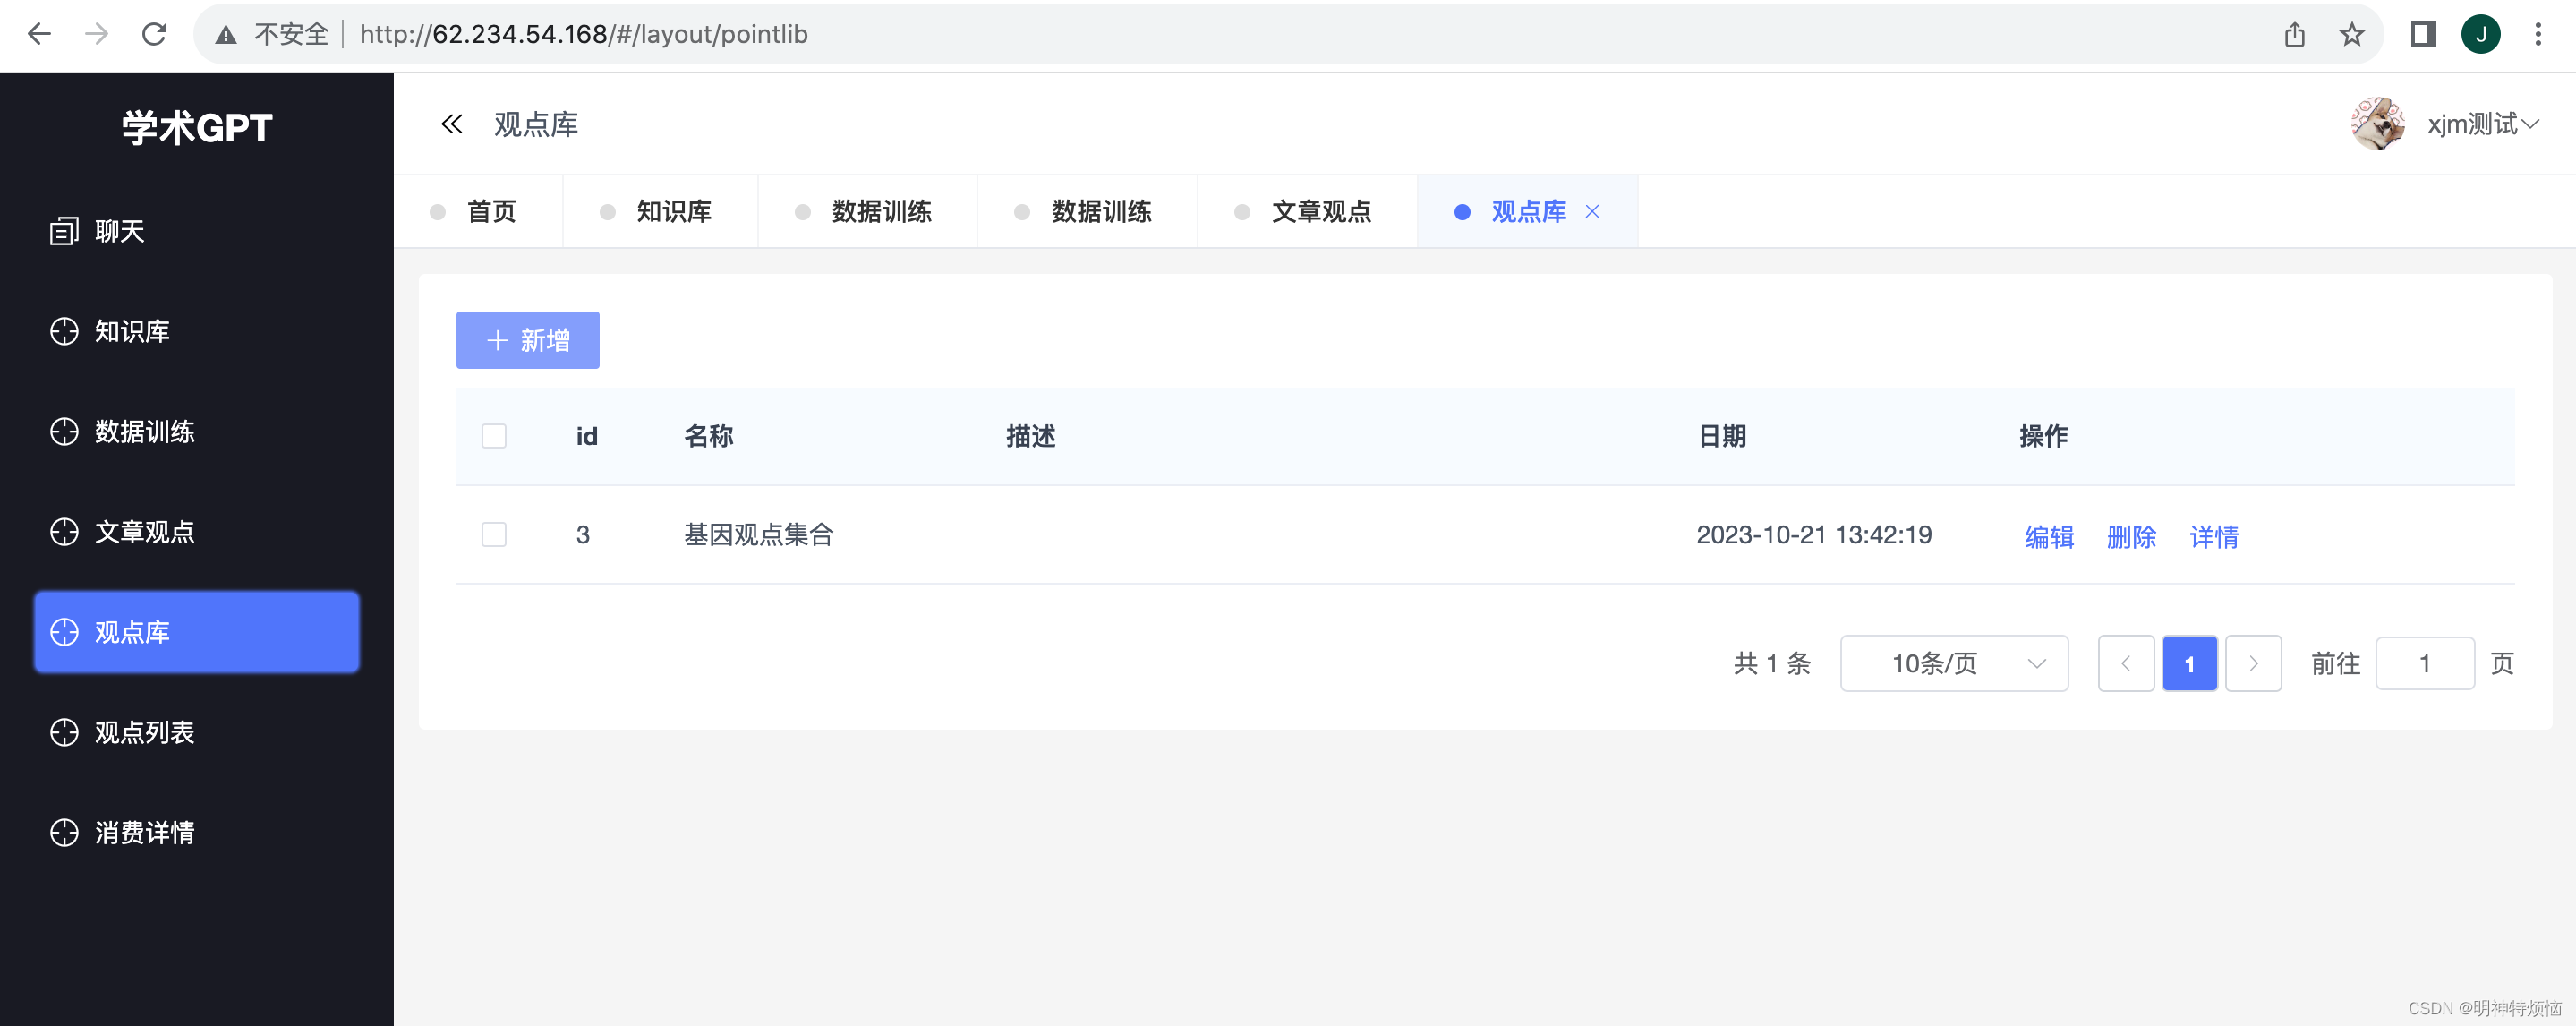The width and height of the screenshot is (2576, 1026).
Task: Click 编辑 link for 基因观点集合
Action: 2049,537
